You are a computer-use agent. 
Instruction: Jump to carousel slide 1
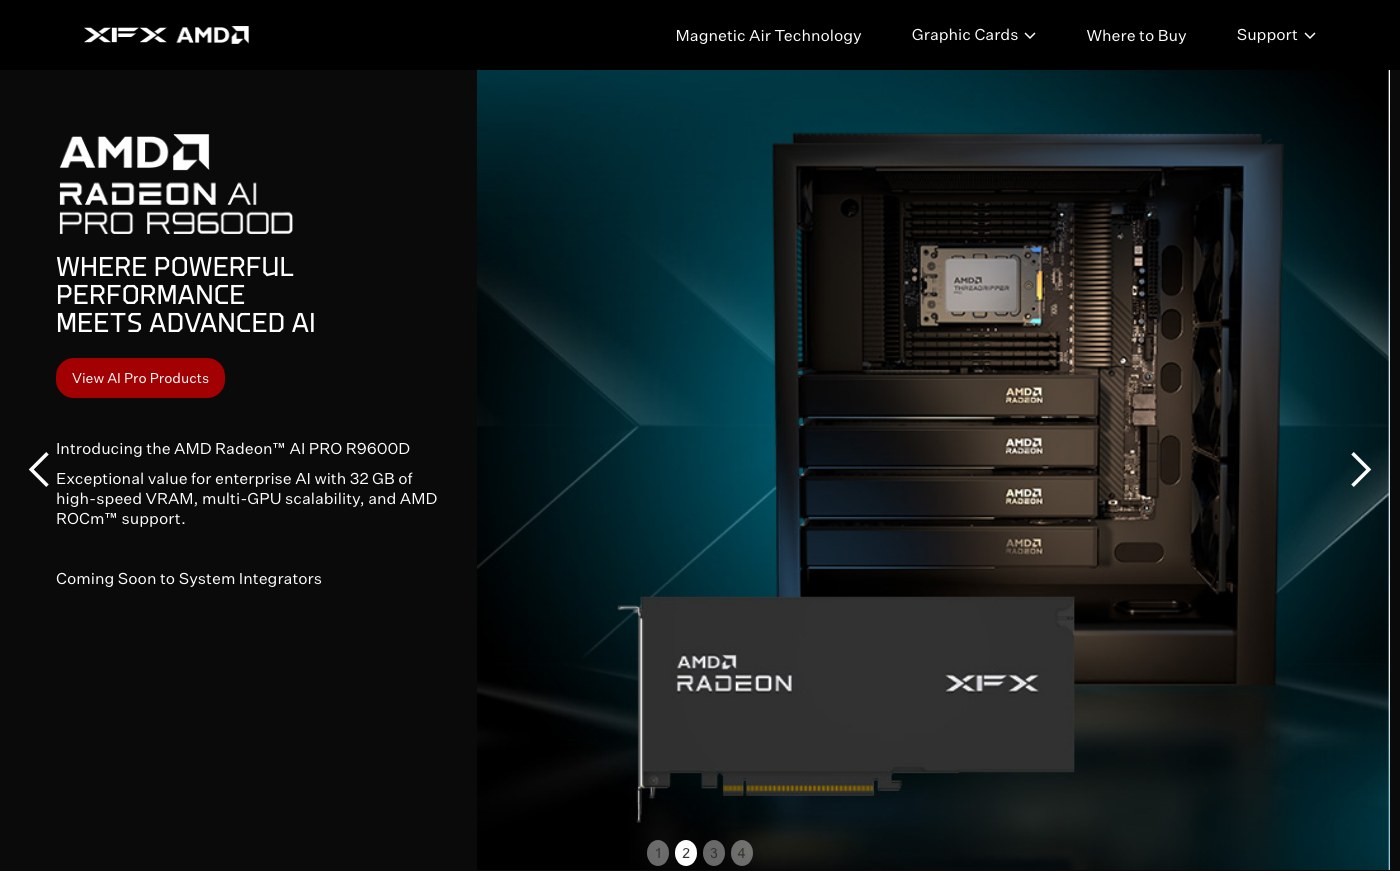(x=658, y=853)
